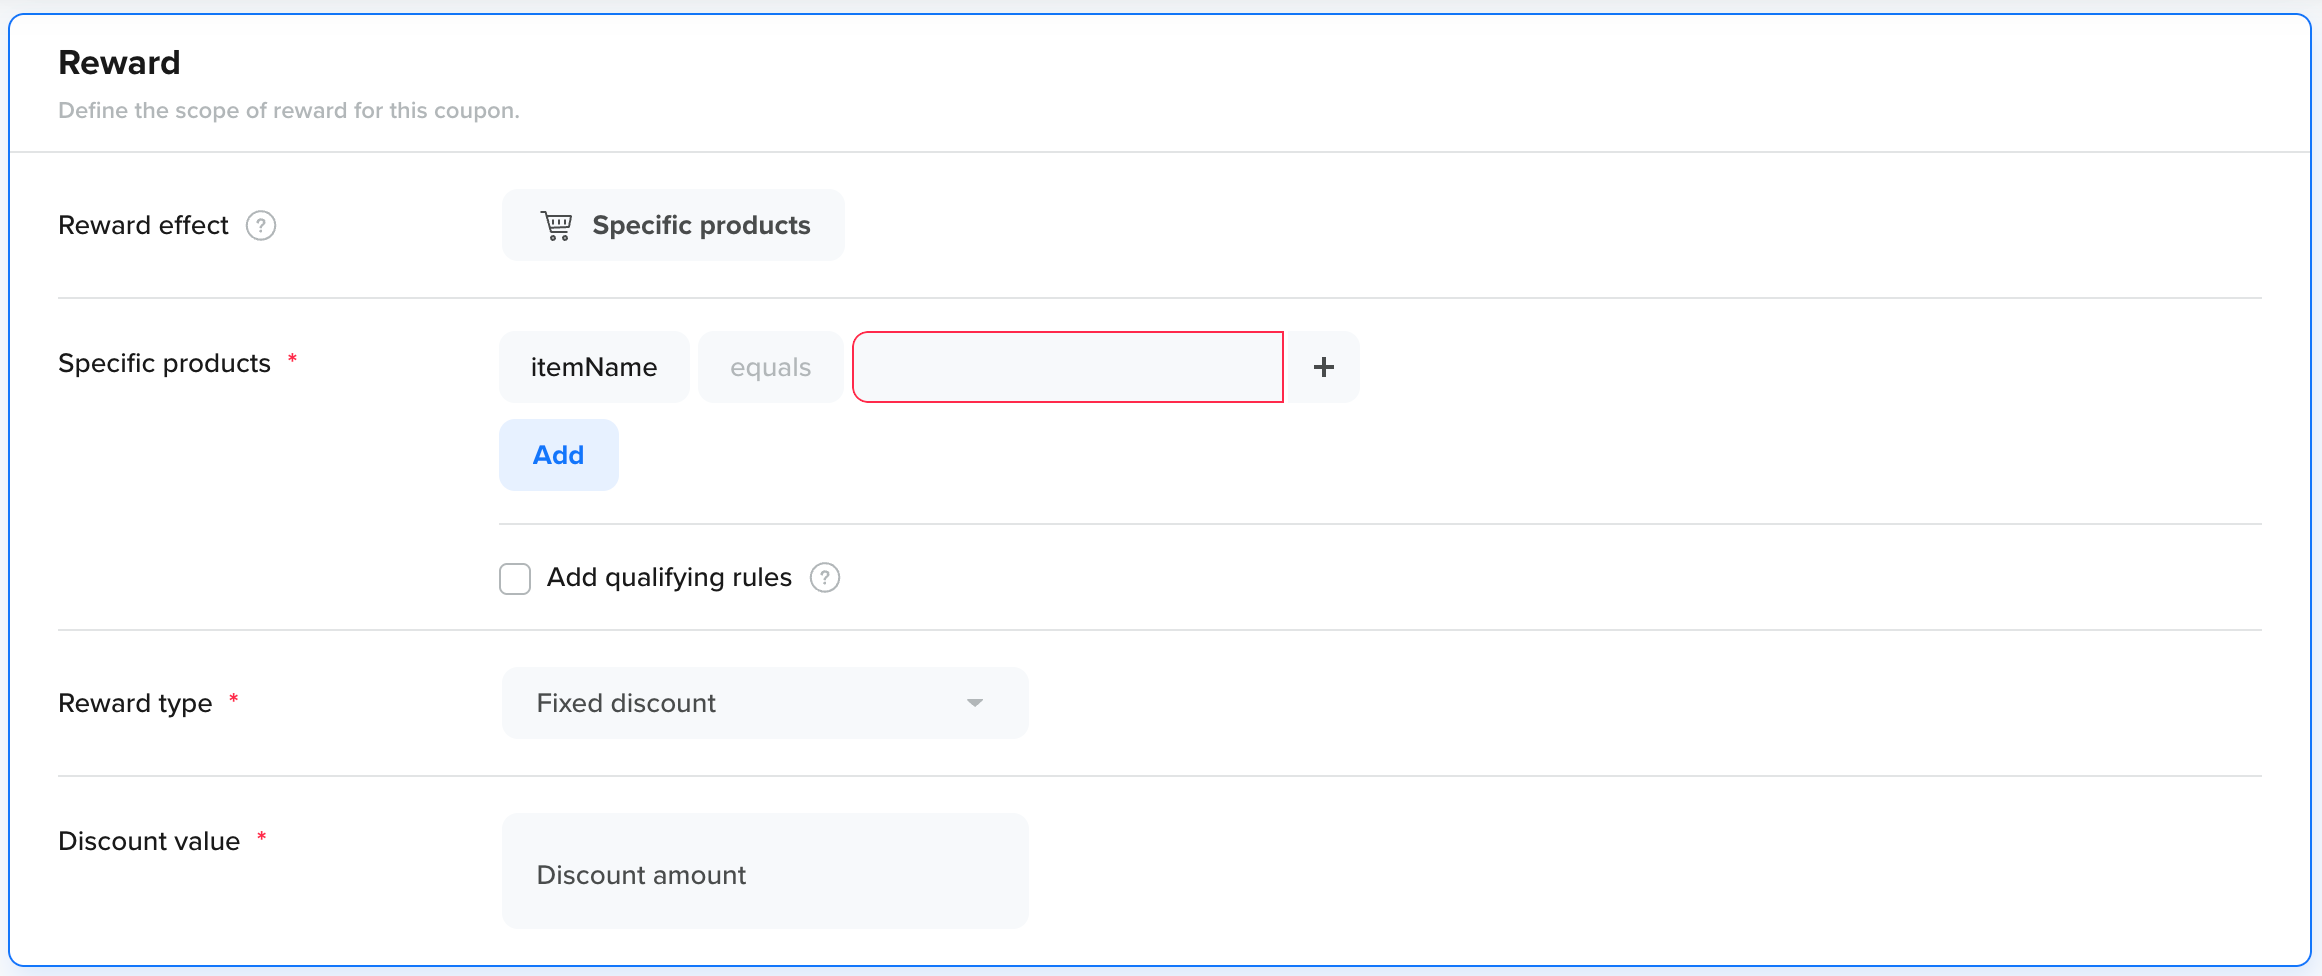Click the Reward section heading
Screen dimensions: 2322x976
(119, 63)
